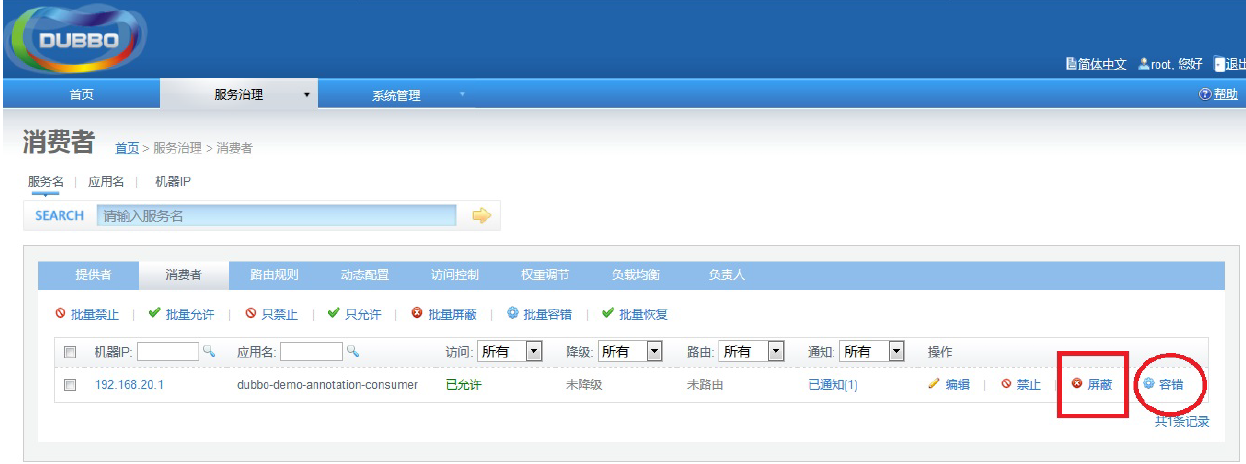Expand the 系统管理 menu arrow
1246x464 pixels.
click(x=462, y=95)
